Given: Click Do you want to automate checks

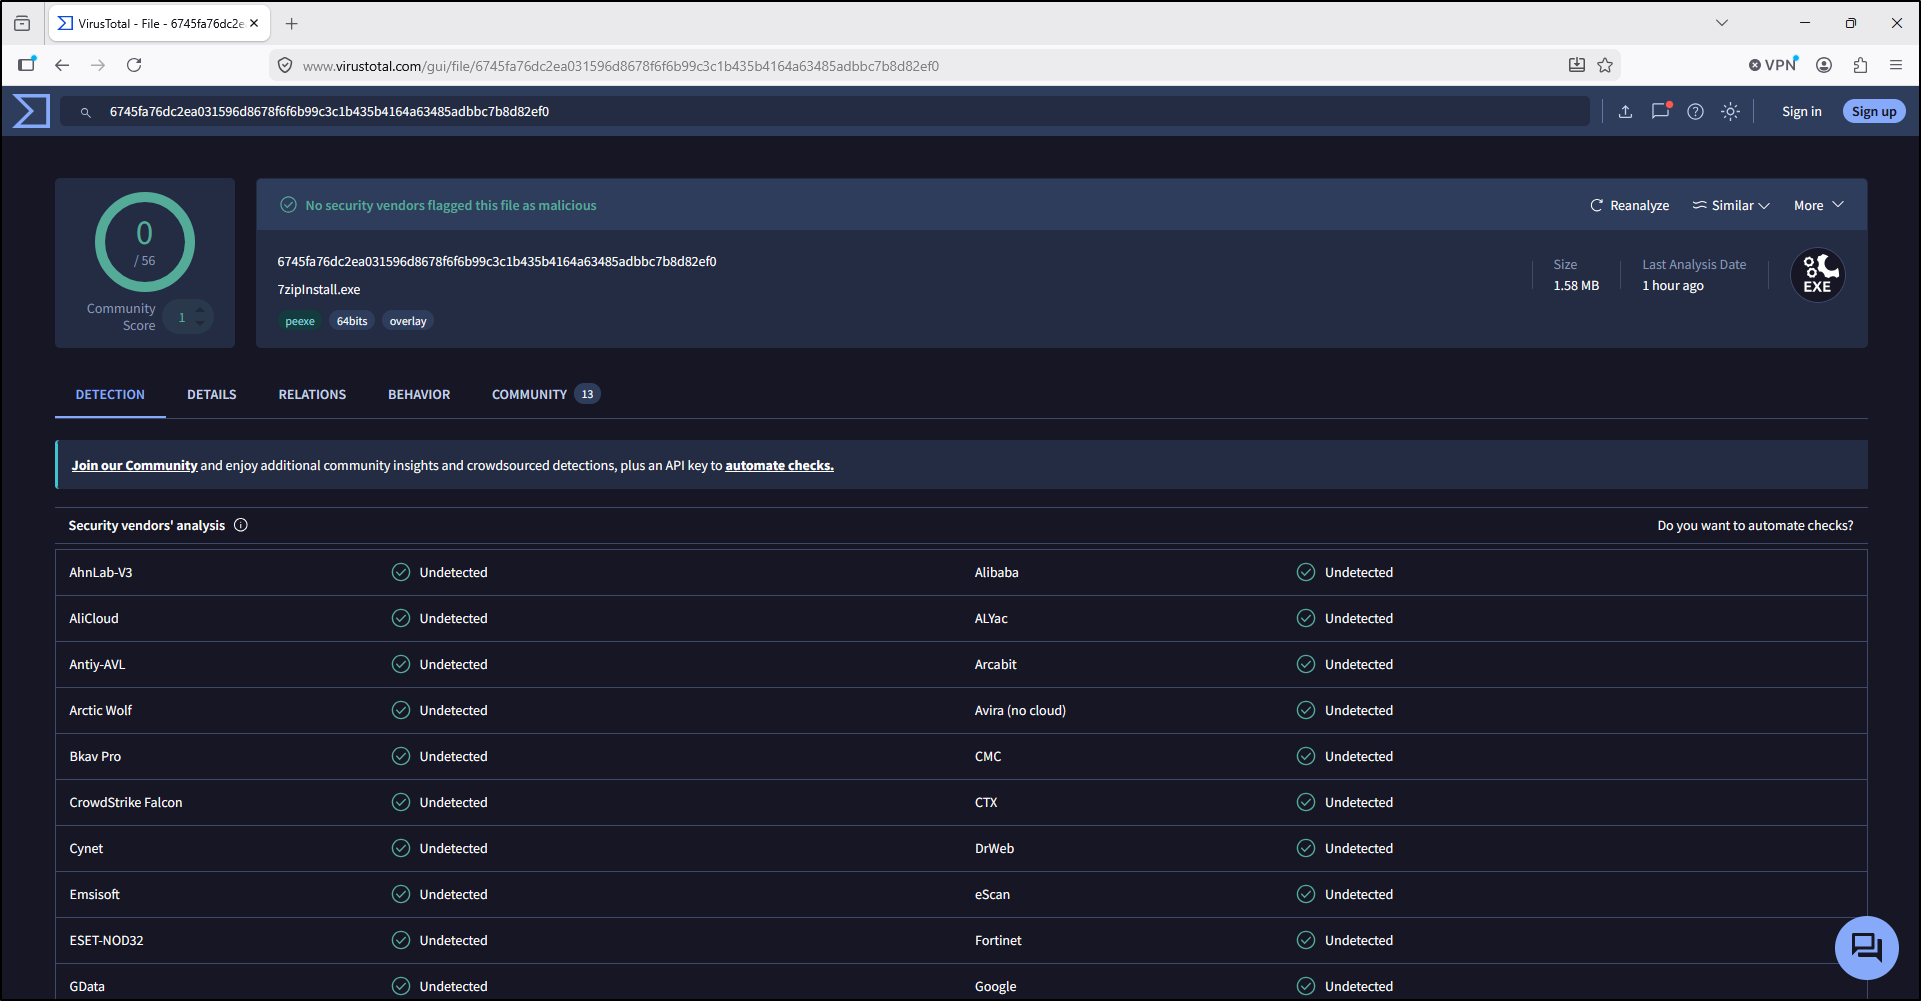Looking at the screenshot, I should click(1755, 525).
